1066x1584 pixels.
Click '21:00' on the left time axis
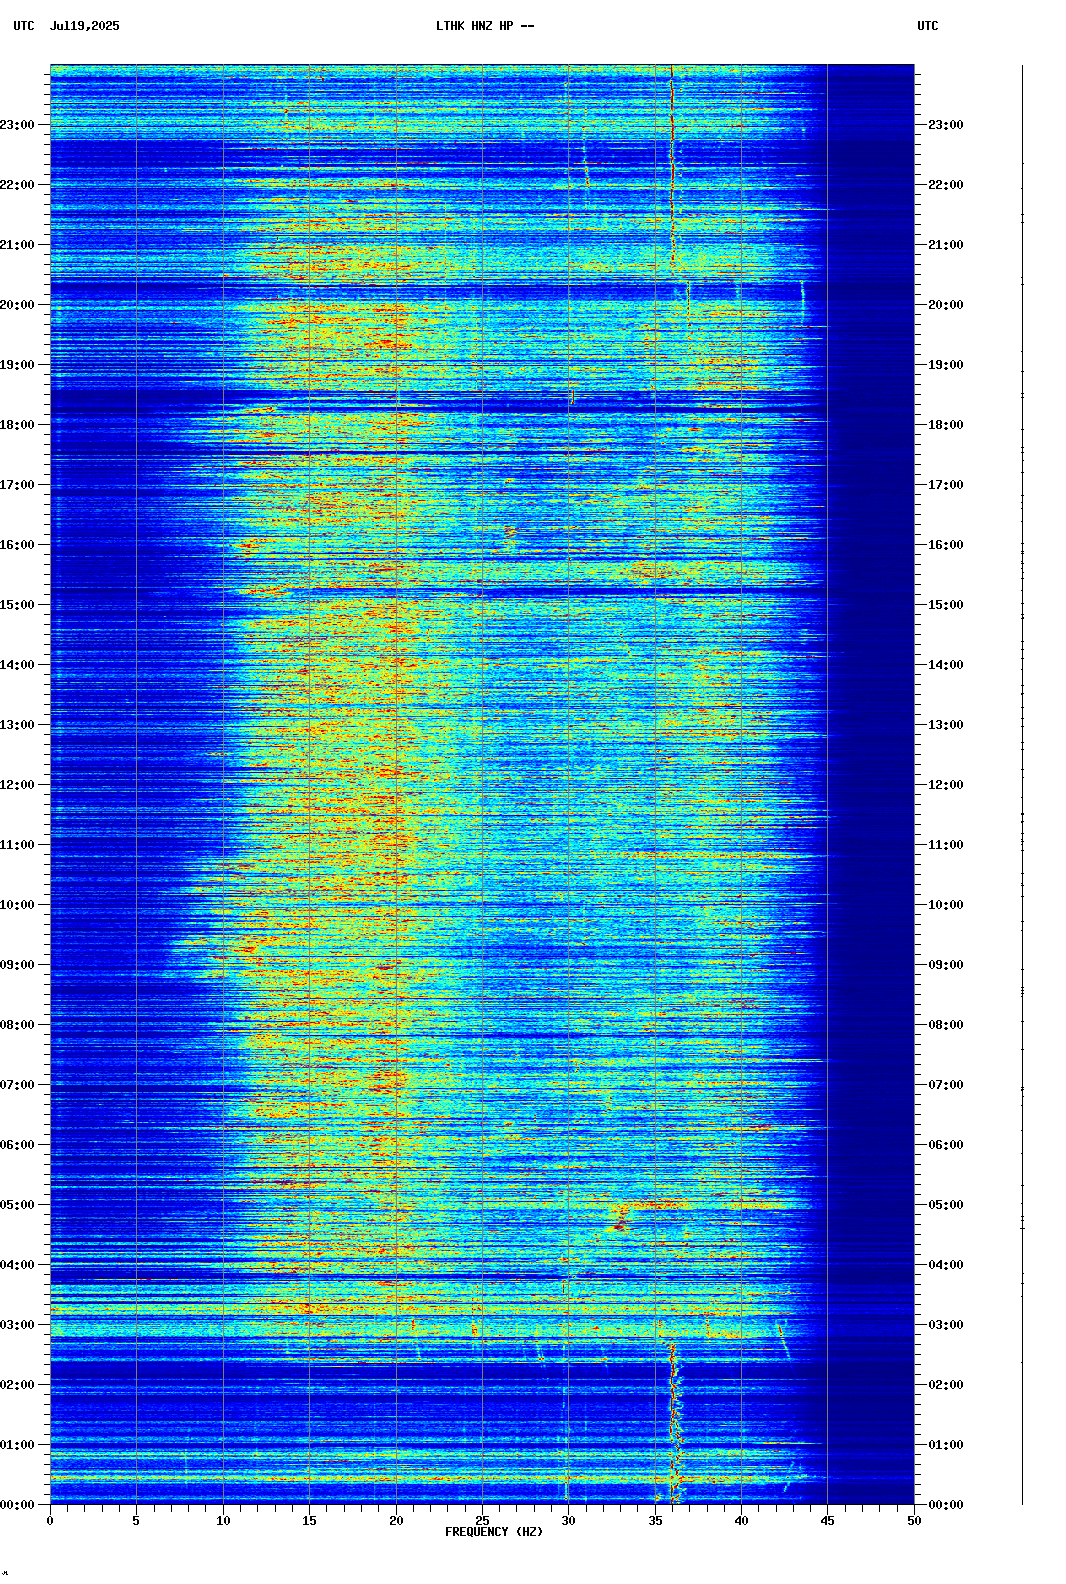(x=17, y=245)
